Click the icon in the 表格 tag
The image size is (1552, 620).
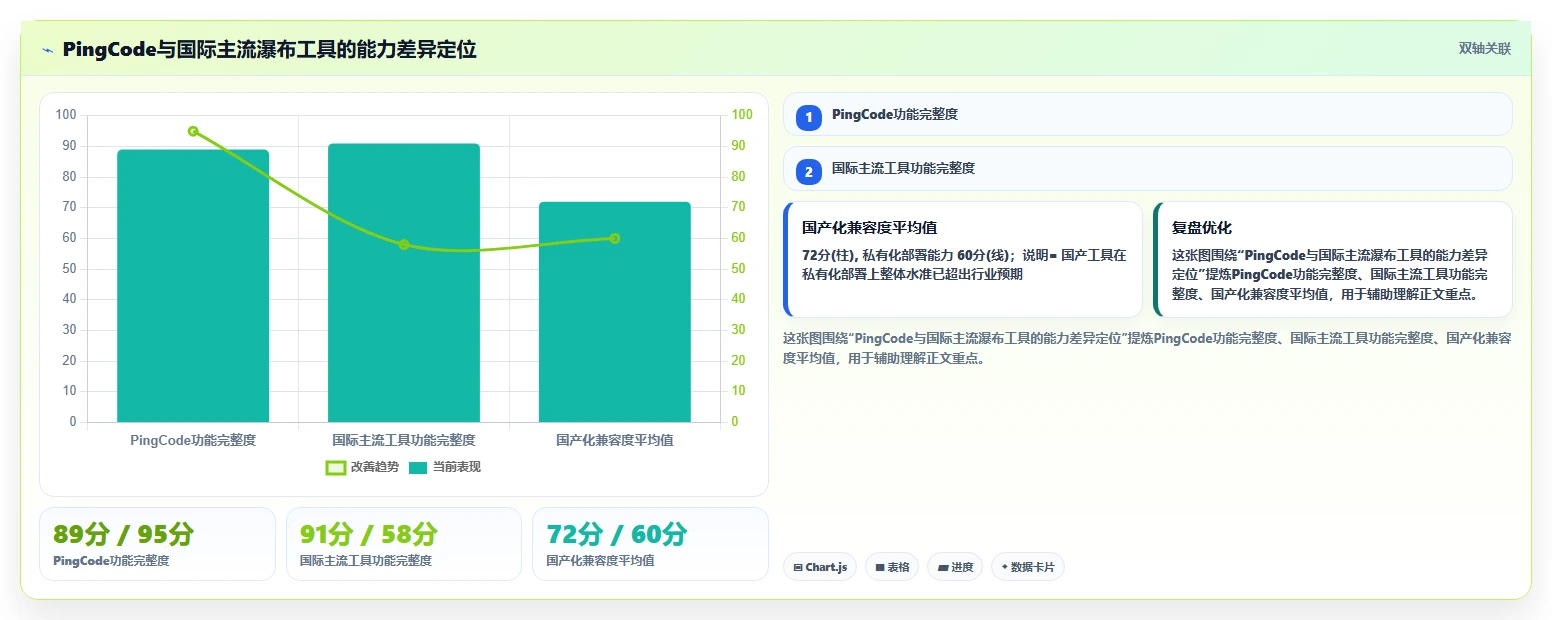tap(880, 567)
